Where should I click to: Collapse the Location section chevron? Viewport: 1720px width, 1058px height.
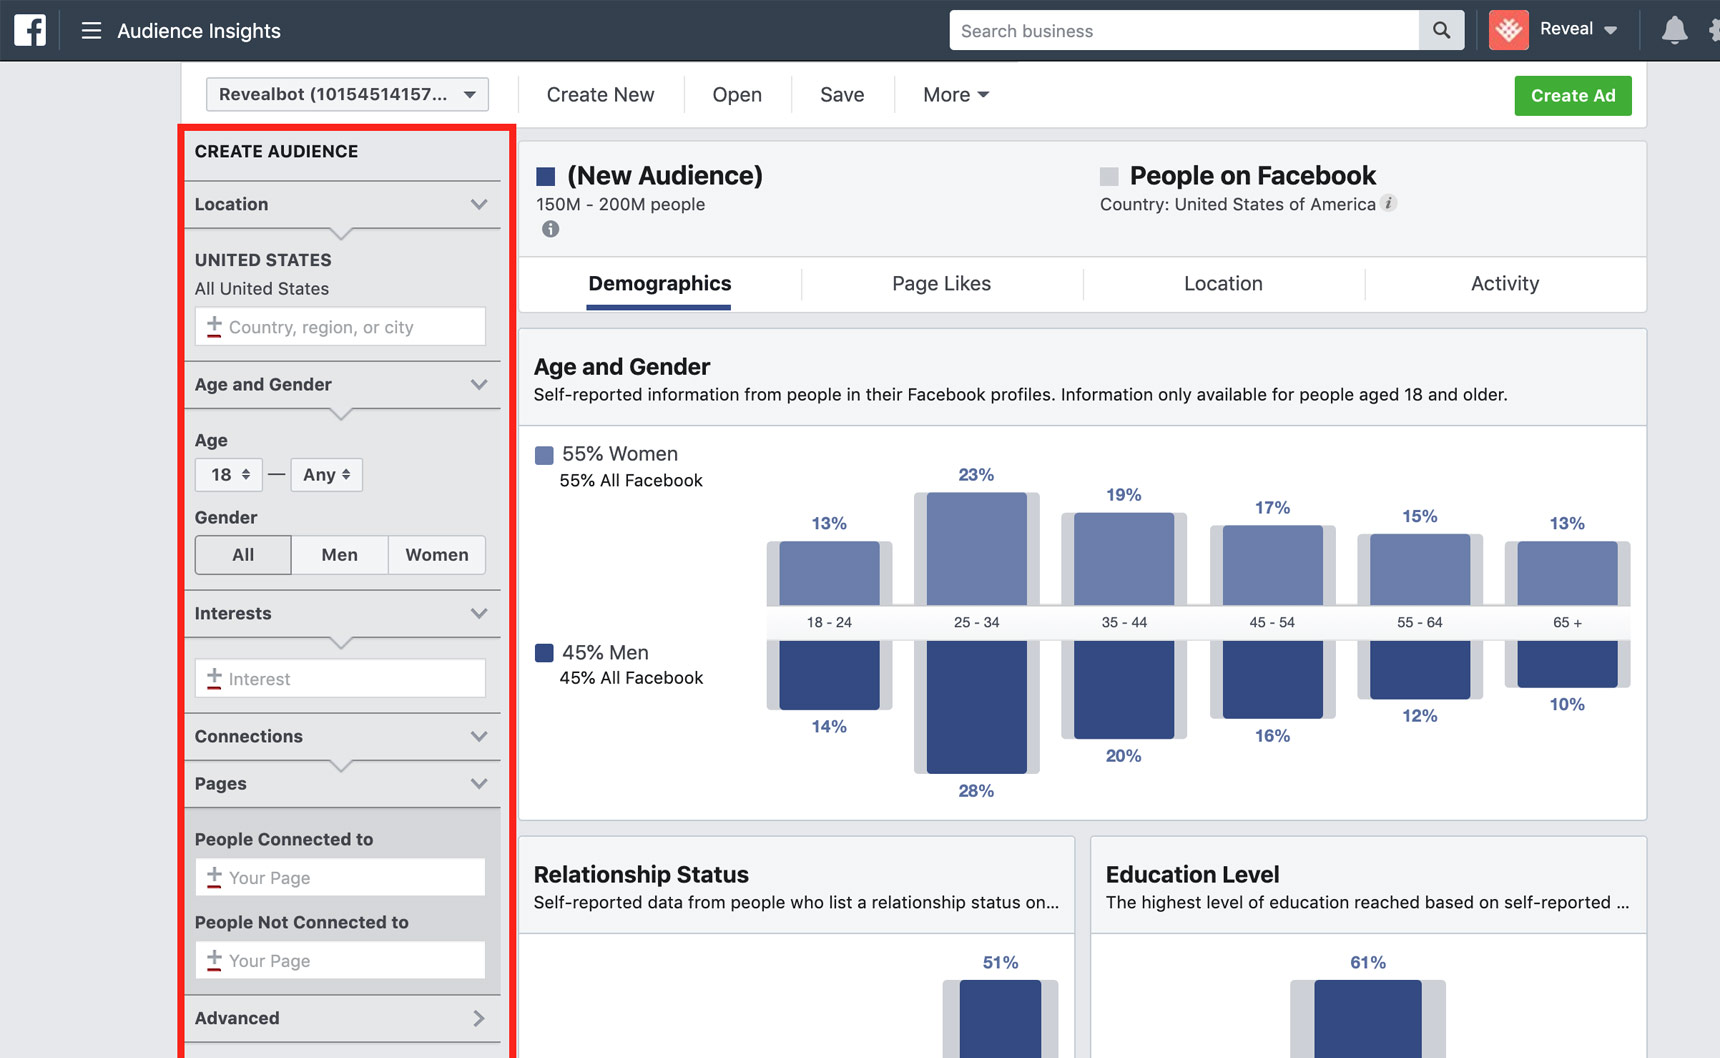coord(479,204)
